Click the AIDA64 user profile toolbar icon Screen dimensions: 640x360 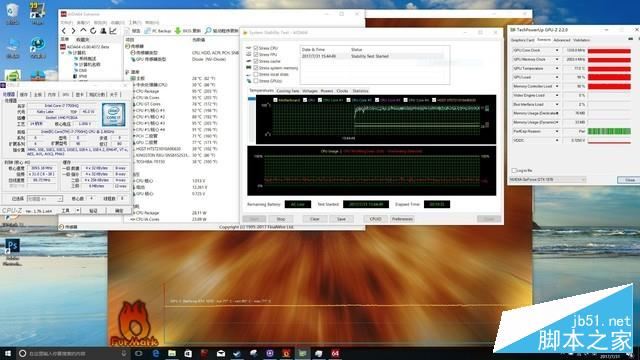click(x=103, y=31)
